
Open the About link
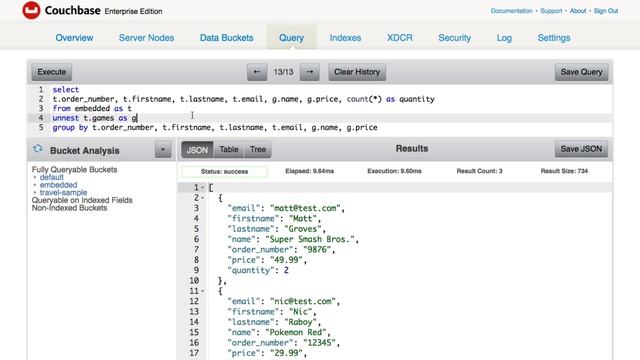click(x=578, y=11)
